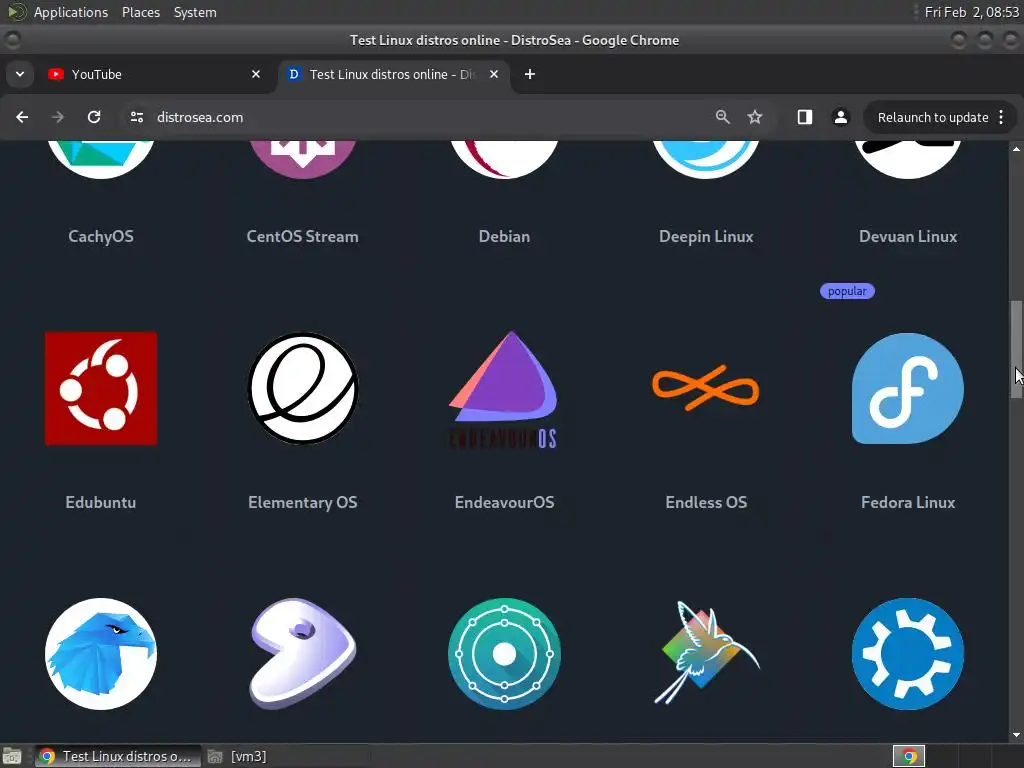Click the Debian swirl logo
This screenshot has height=768, width=1024.
pyautogui.click(x=504, y=159)
